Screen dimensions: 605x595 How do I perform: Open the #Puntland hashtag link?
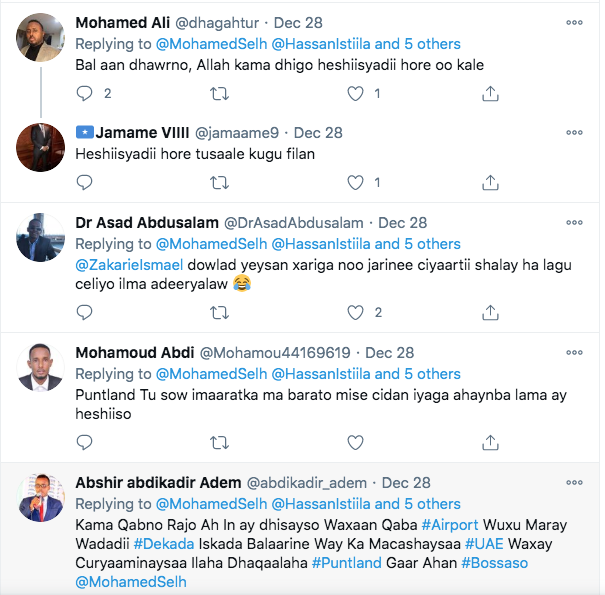pos(347,563)
